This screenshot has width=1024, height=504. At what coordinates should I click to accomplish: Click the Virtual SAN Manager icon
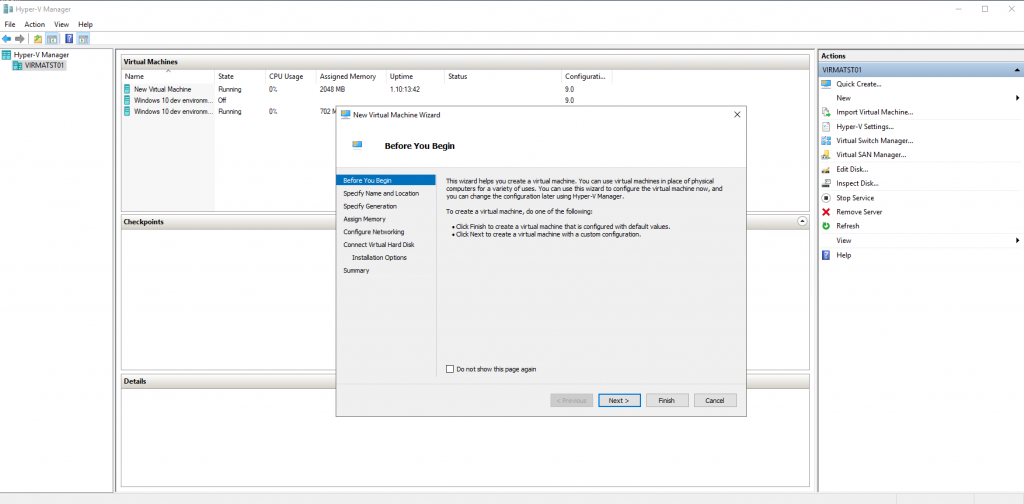point(826,155)
